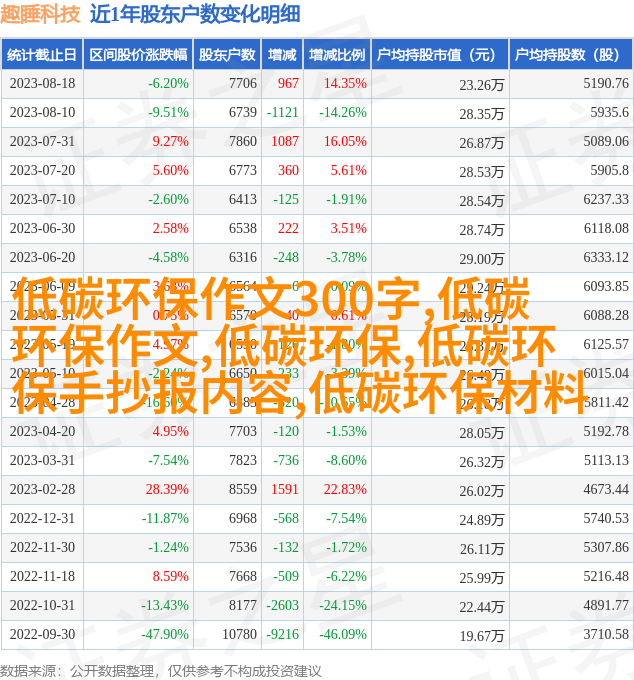Viewport: 634px width, 680px height.
Task: Click average shares value 6093.85
Action: pos(606,287)
